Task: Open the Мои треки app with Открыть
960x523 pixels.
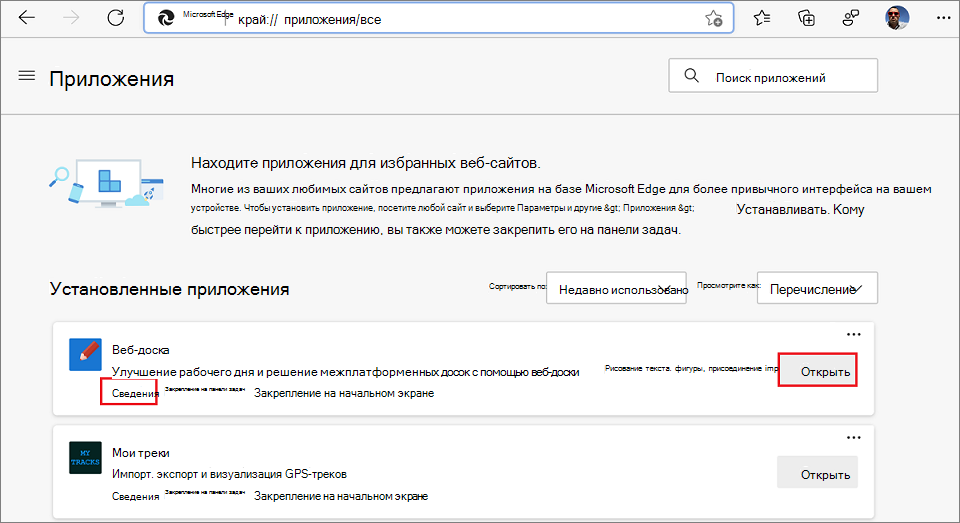Action: [x=817, y=472]
